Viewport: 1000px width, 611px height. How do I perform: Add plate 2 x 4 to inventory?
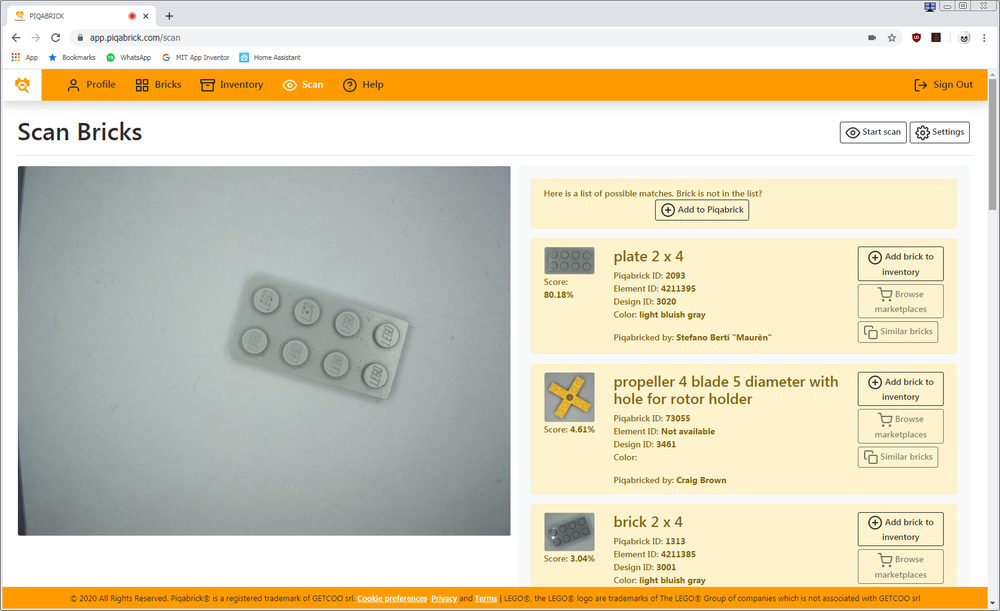point(901,263)
